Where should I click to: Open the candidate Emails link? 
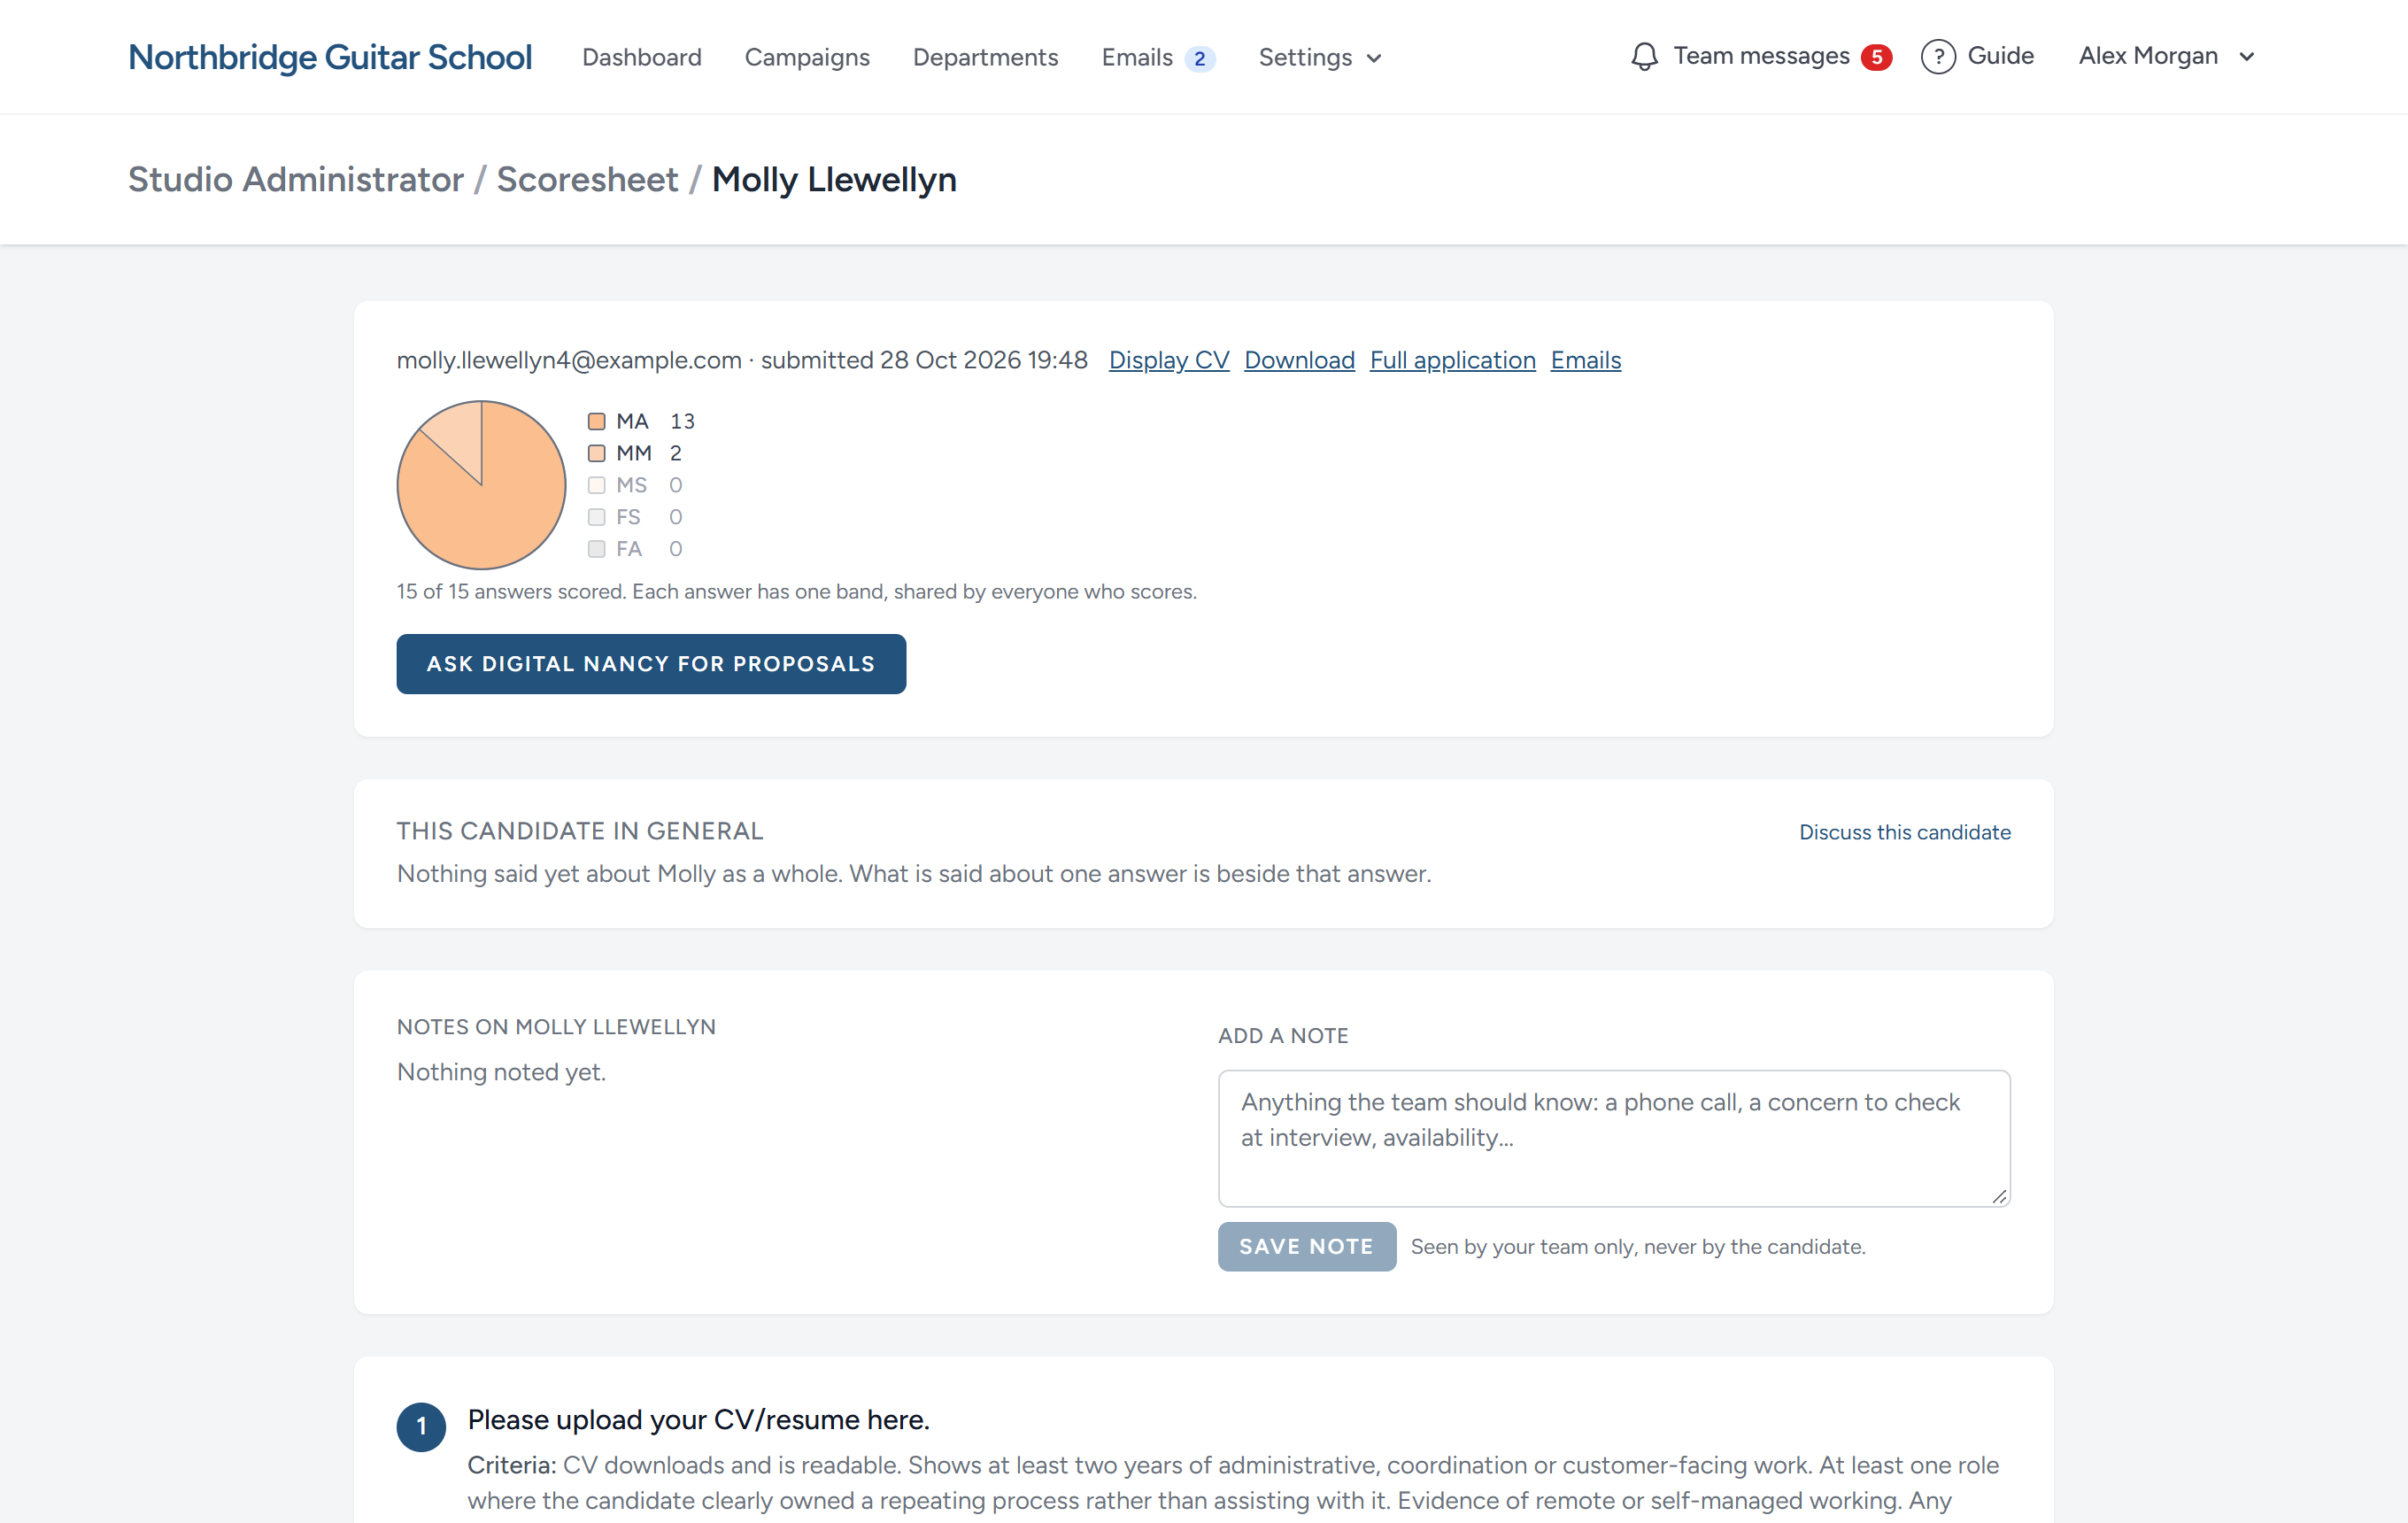[1585, 360]
